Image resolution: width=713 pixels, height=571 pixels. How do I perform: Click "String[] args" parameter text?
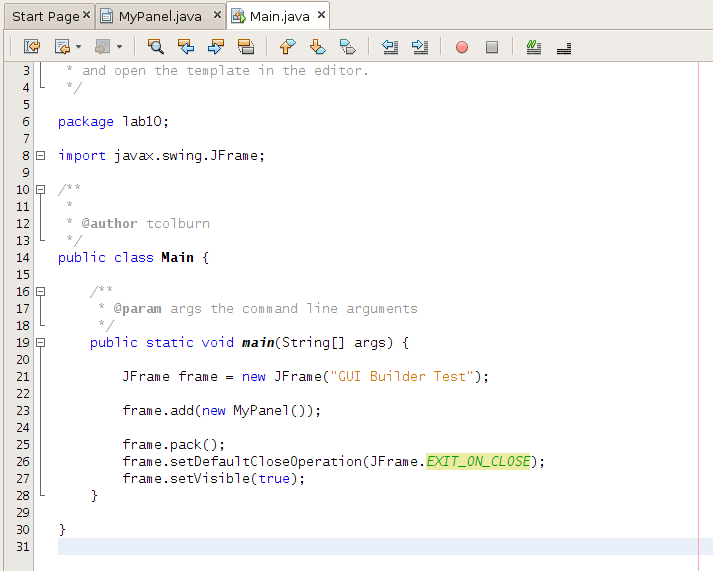(337, 342)
